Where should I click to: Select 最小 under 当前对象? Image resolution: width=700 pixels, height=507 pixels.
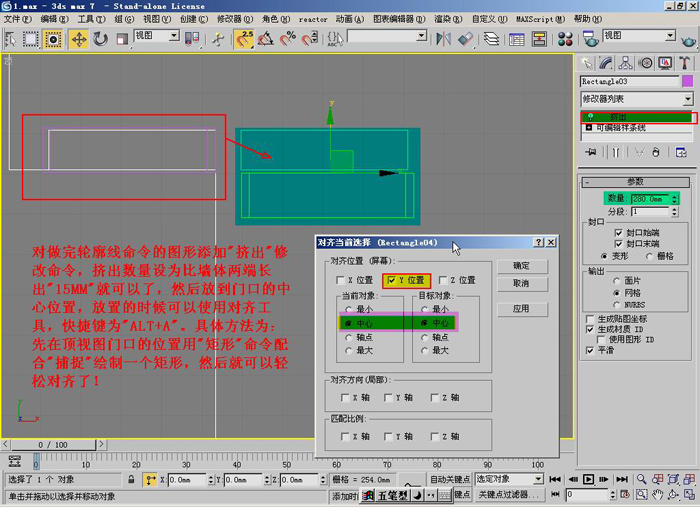(349, 309)
